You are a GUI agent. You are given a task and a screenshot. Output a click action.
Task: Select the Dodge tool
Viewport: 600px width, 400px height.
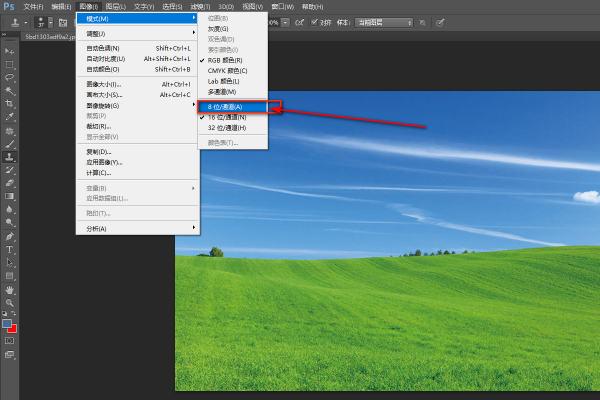point(9,222)
